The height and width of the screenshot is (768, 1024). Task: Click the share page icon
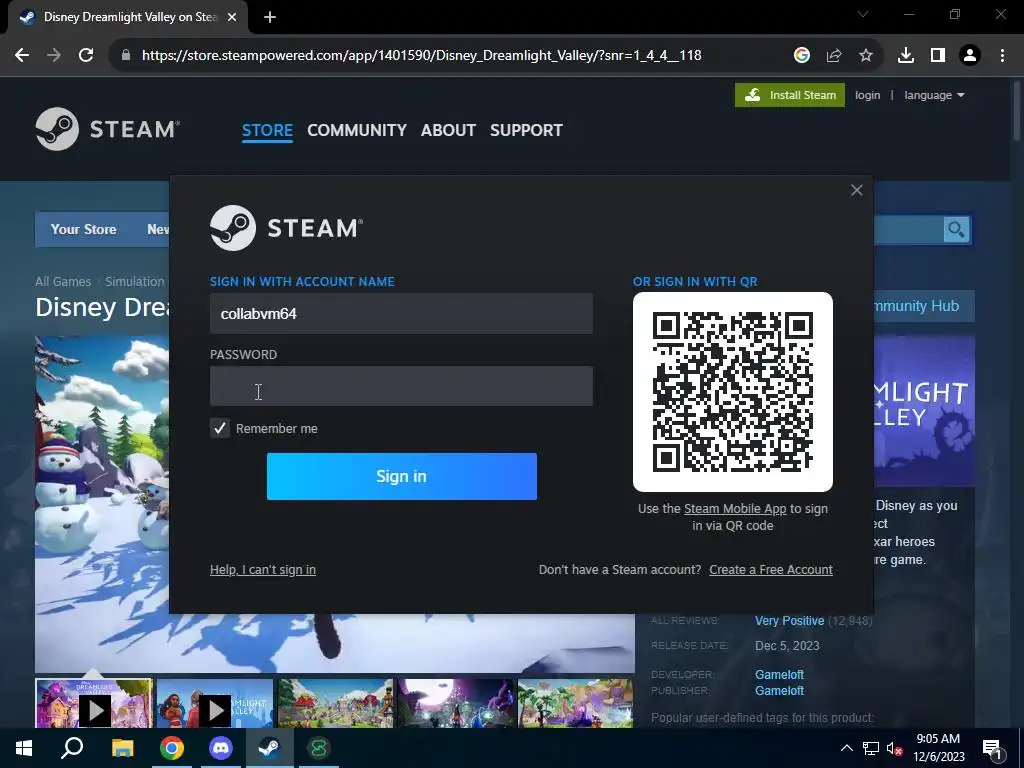tap(834, 56)
